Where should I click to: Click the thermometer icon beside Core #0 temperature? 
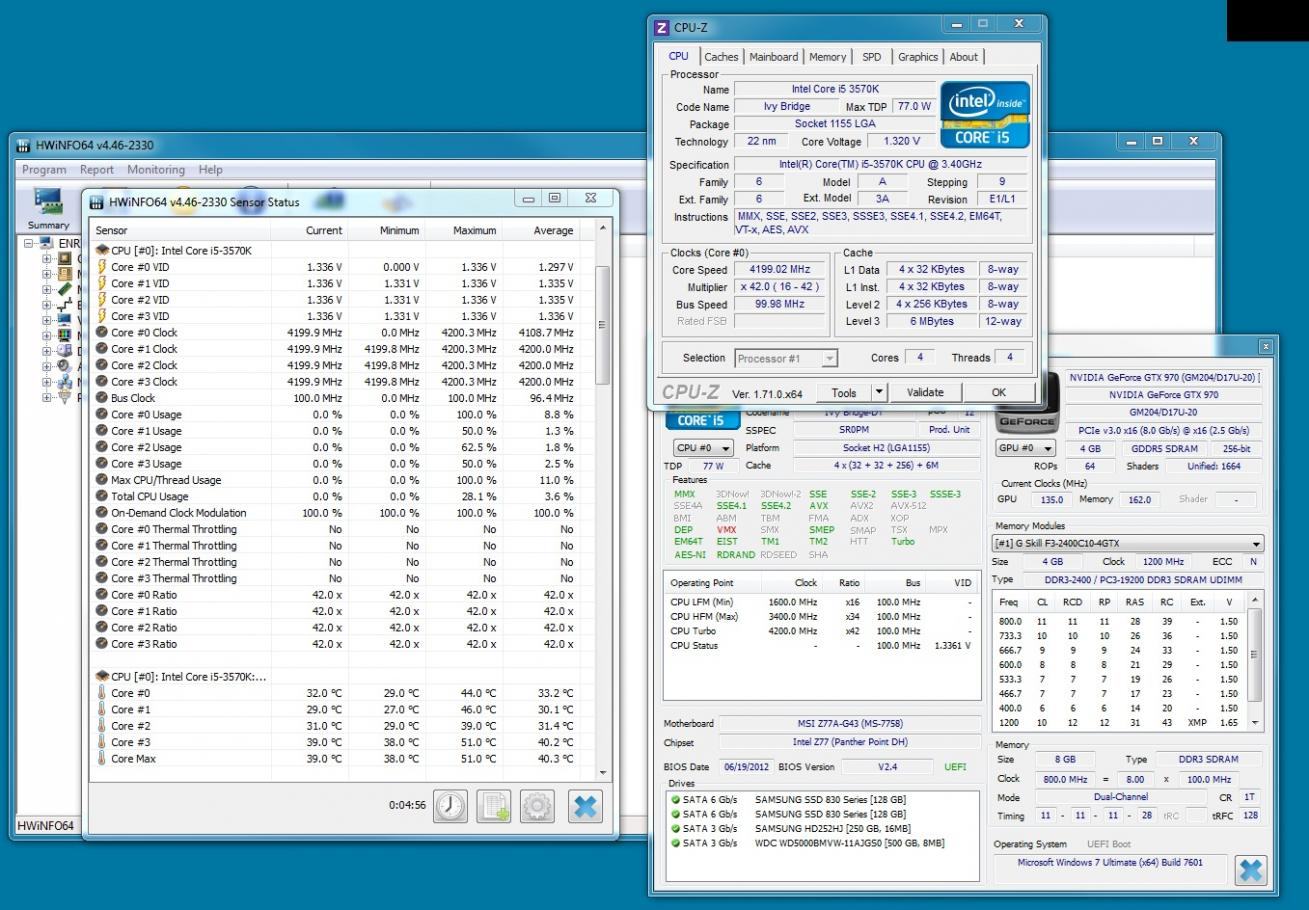tap(100, 693)
